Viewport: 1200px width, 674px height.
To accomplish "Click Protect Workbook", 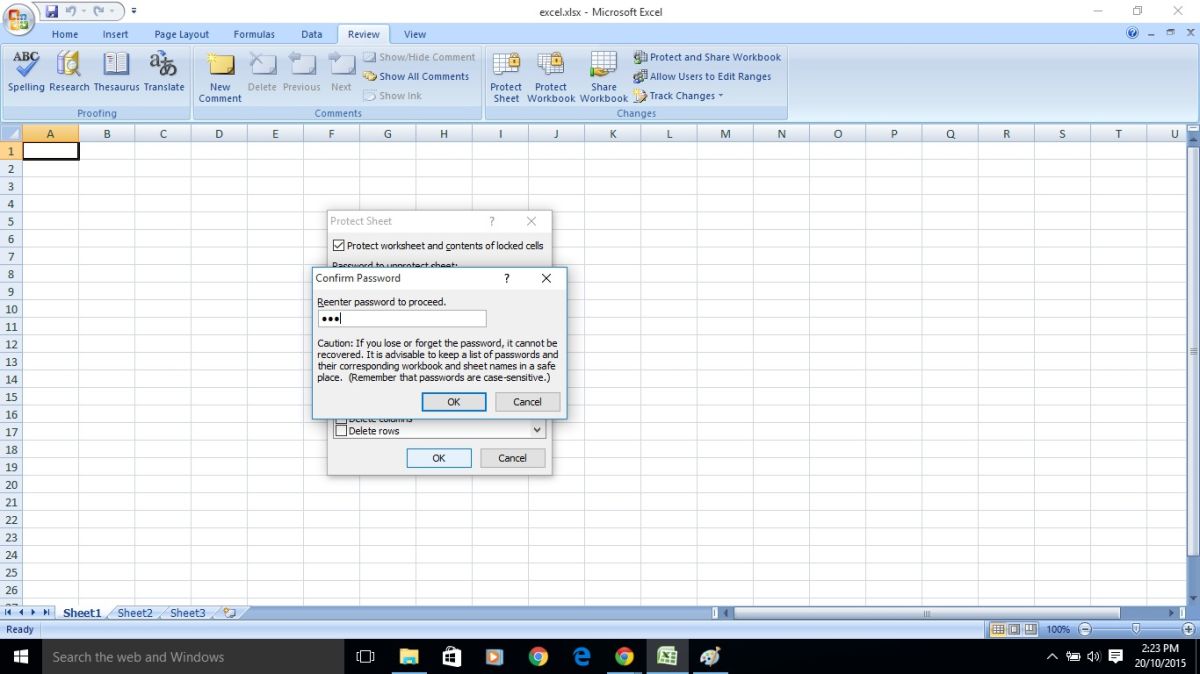I will point(551,77).
